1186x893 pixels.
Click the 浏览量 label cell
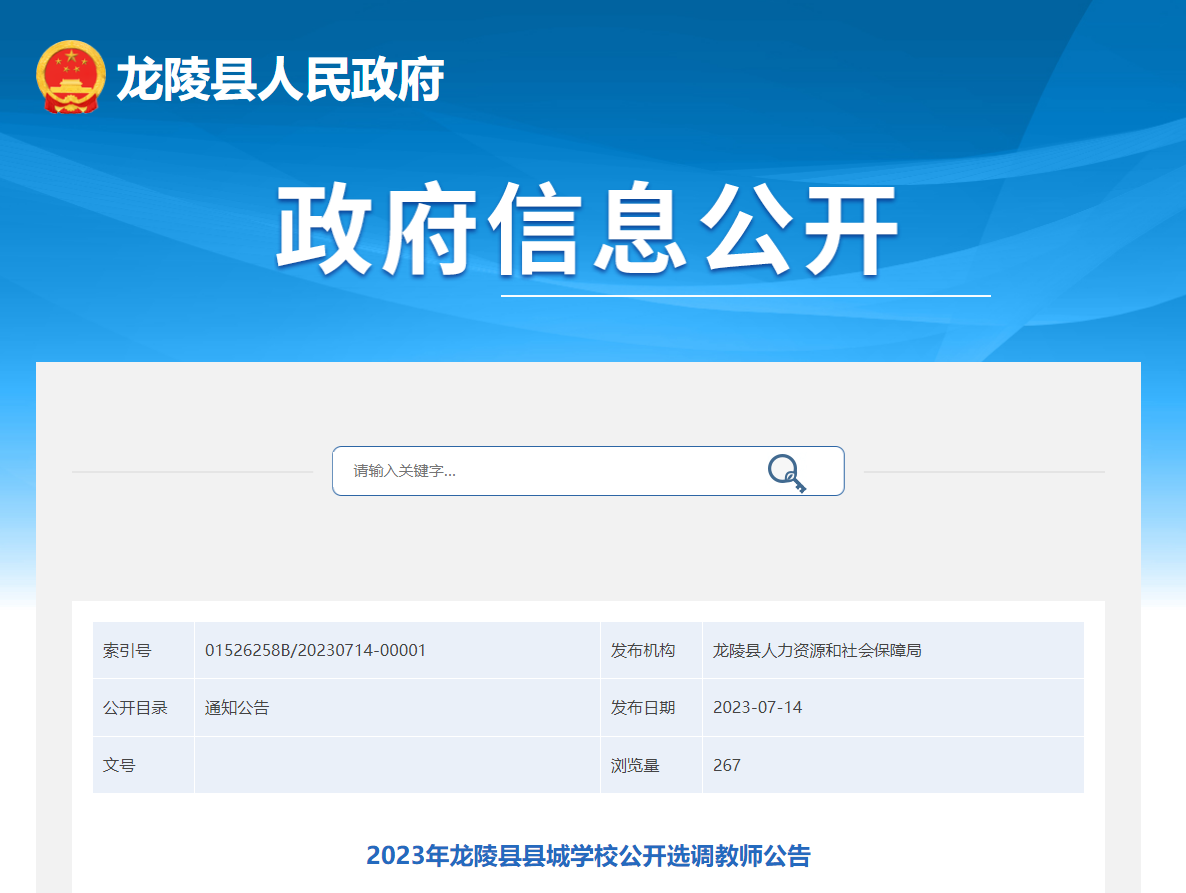pyautogui.click(x=651, y=765)
